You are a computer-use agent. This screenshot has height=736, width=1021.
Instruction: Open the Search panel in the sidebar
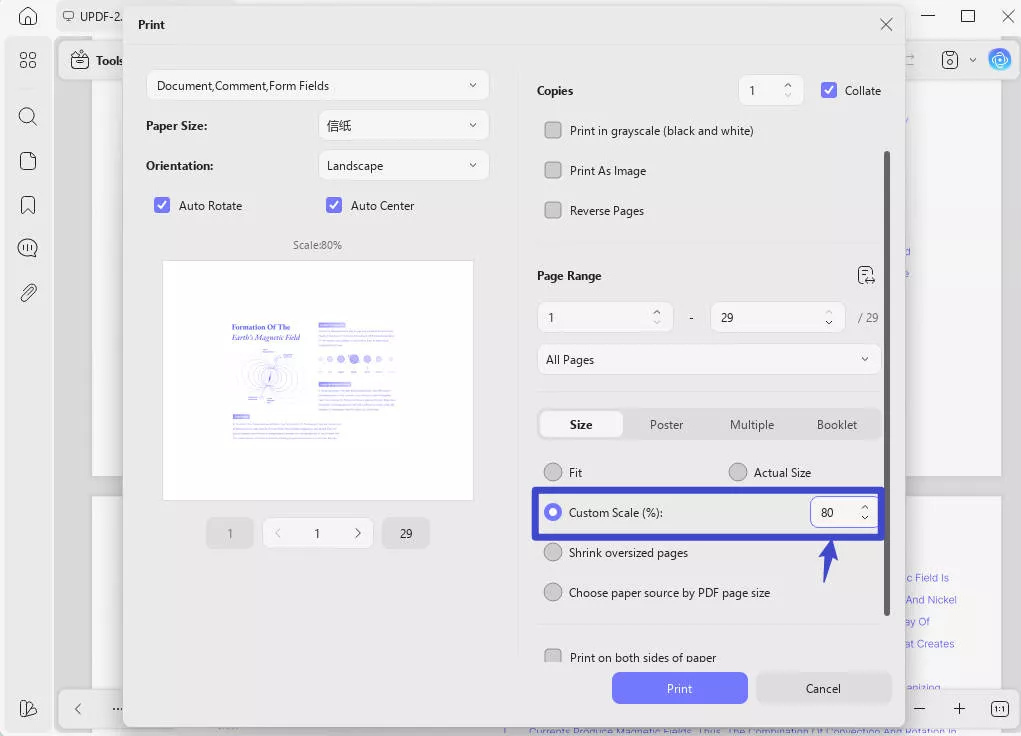coord(27,116)
